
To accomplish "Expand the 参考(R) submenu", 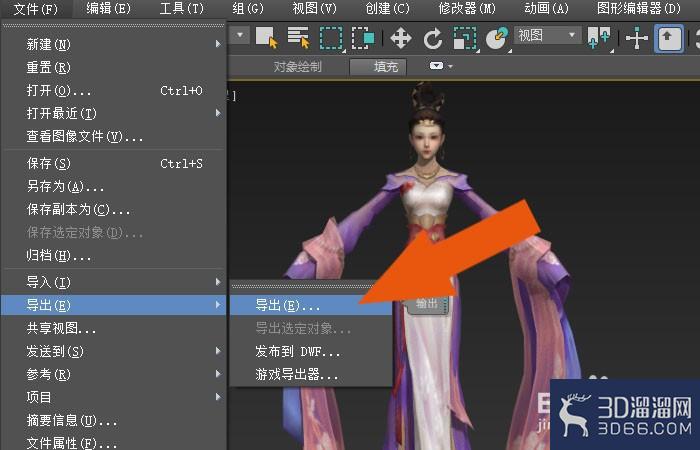I will click(114, 374).
